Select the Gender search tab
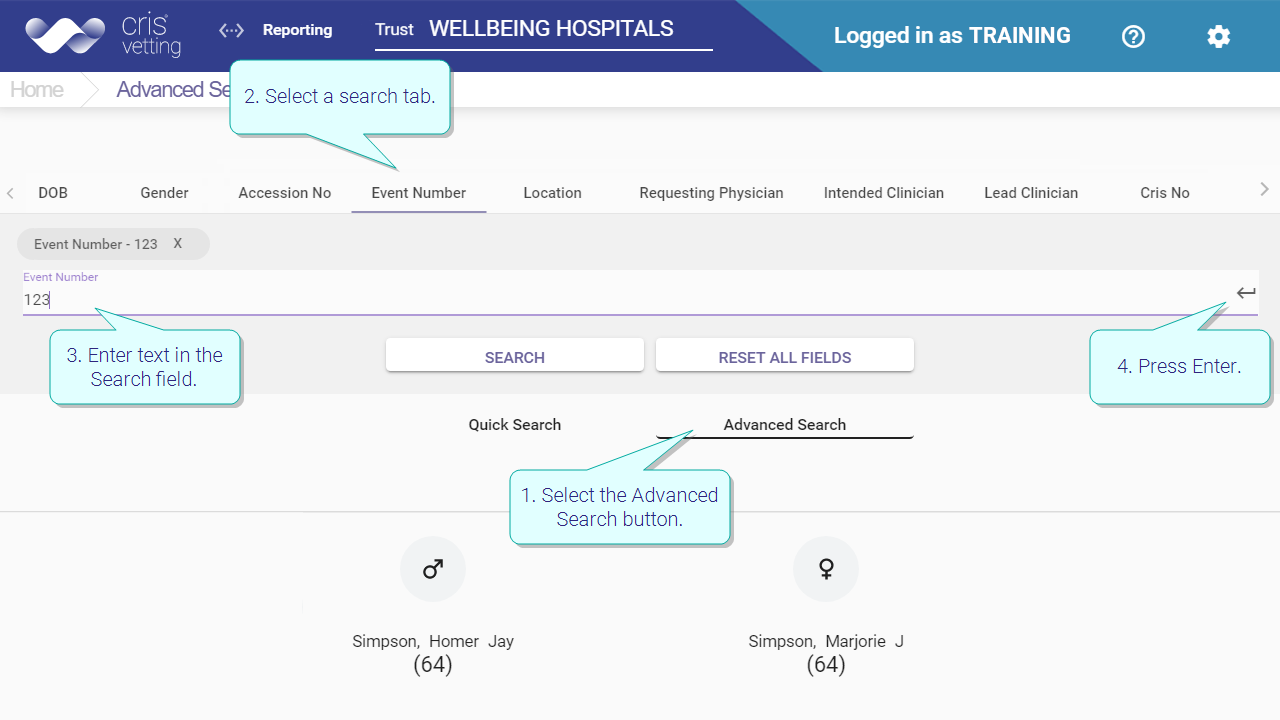 click(165, 193)
